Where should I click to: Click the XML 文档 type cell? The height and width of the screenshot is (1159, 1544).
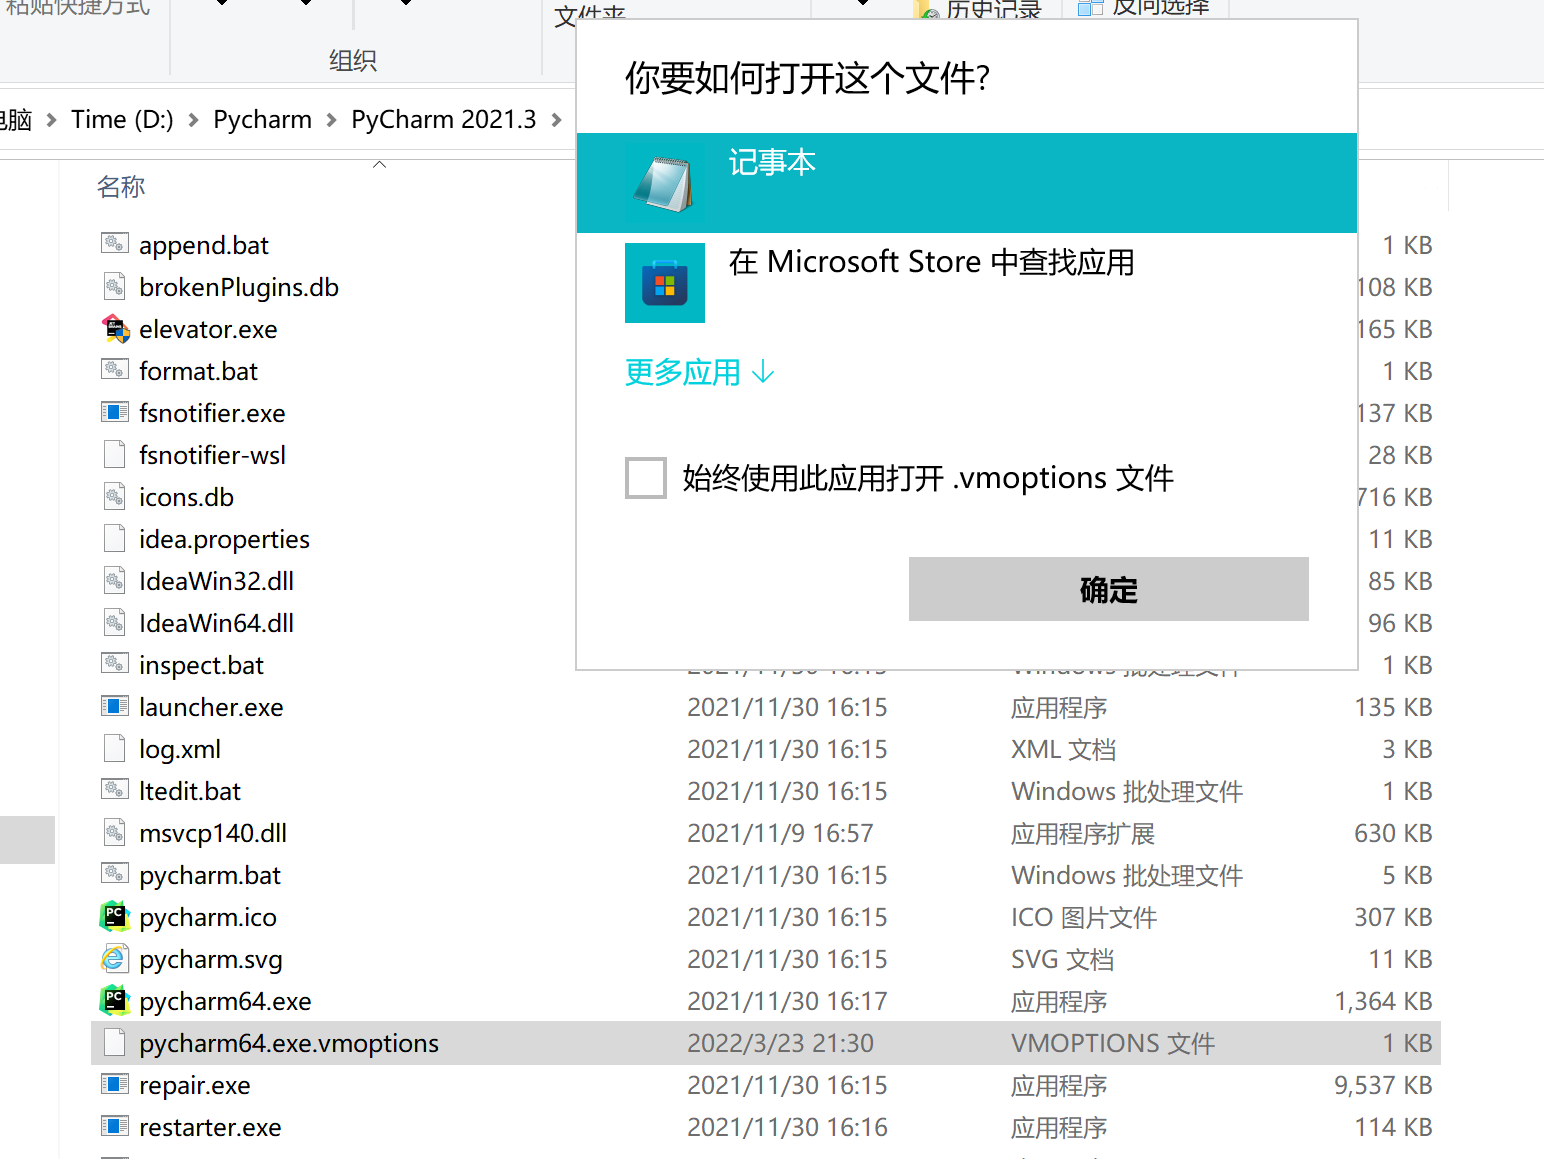(x=1063, y=749)
